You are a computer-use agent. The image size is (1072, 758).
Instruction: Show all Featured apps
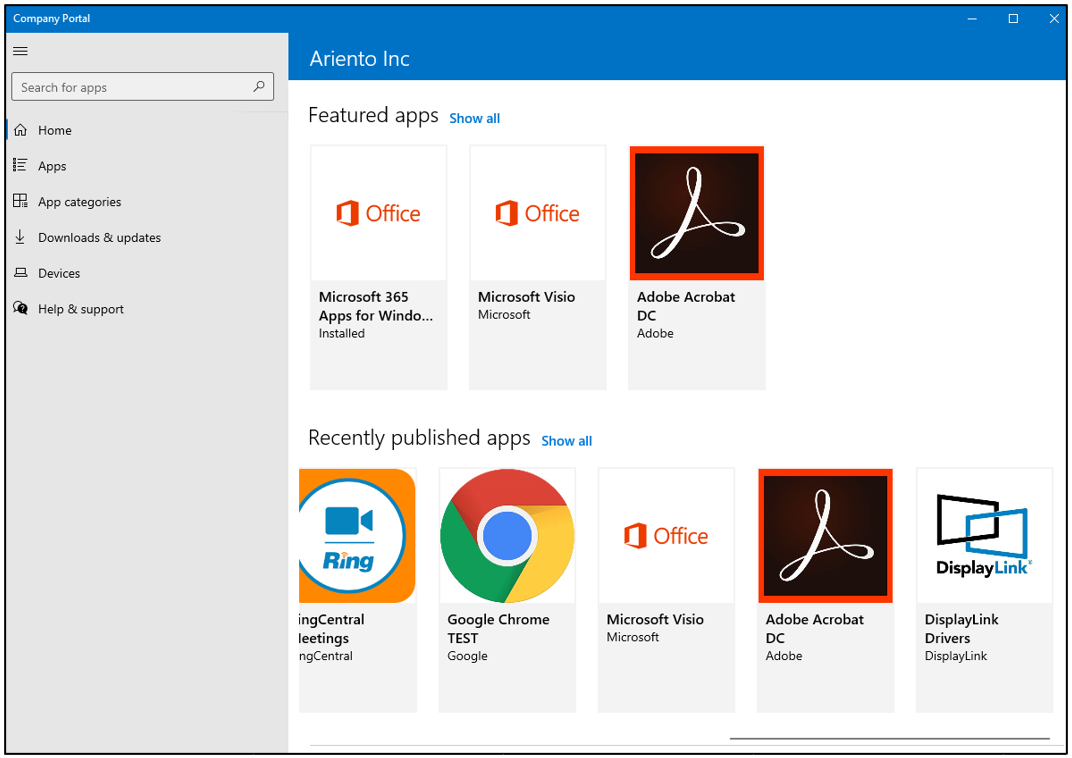pos(474,118)
